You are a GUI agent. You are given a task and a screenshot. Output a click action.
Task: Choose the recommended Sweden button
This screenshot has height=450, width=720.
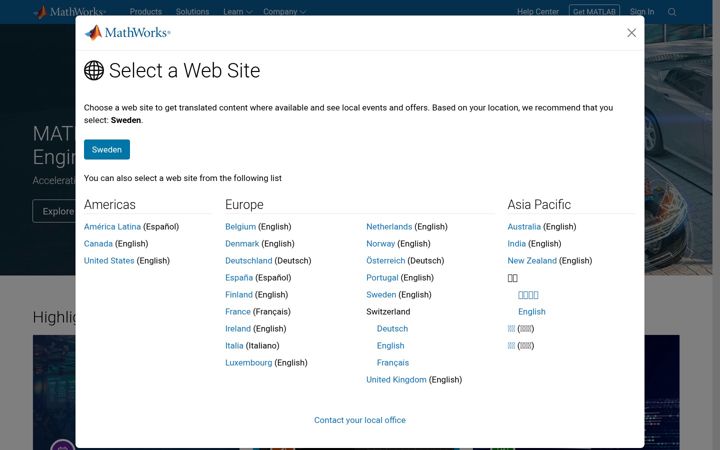[107, 150]
